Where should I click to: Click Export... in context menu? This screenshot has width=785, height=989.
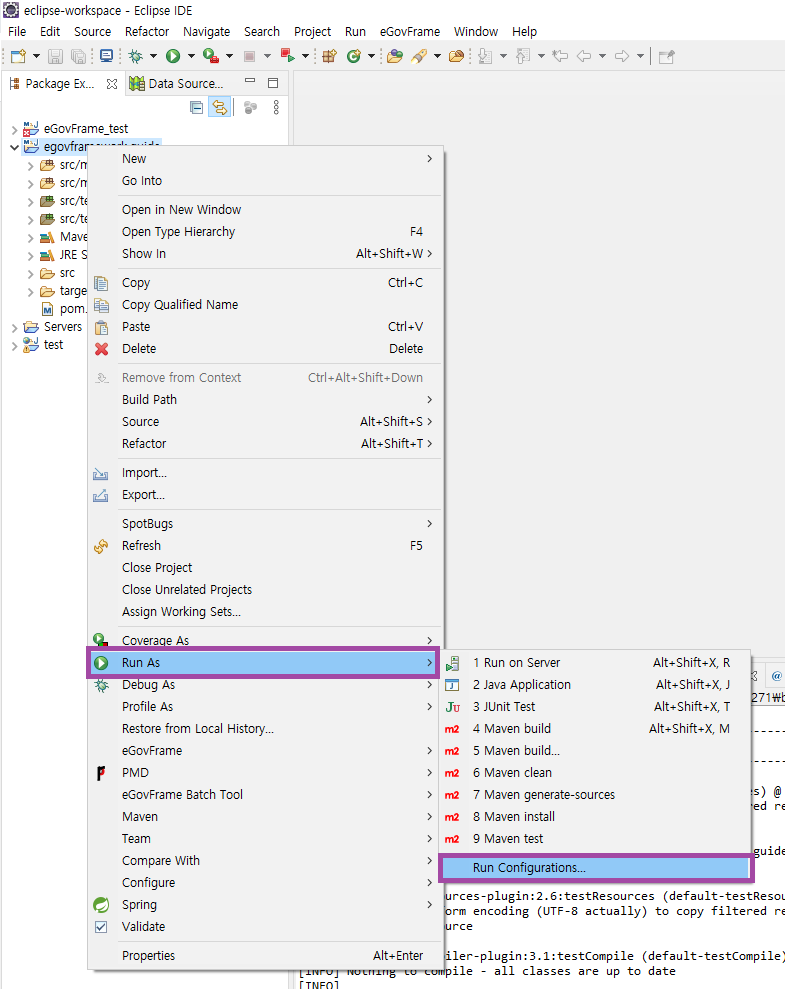click(265, 495)
